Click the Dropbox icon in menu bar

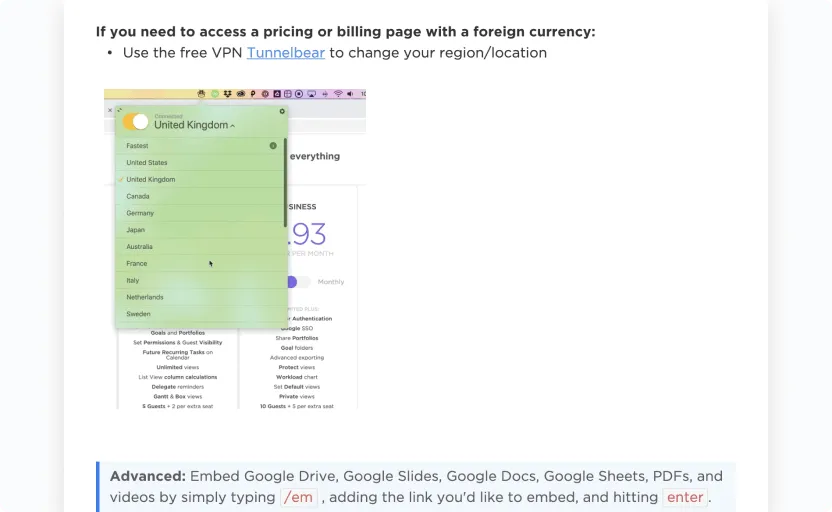228,94
